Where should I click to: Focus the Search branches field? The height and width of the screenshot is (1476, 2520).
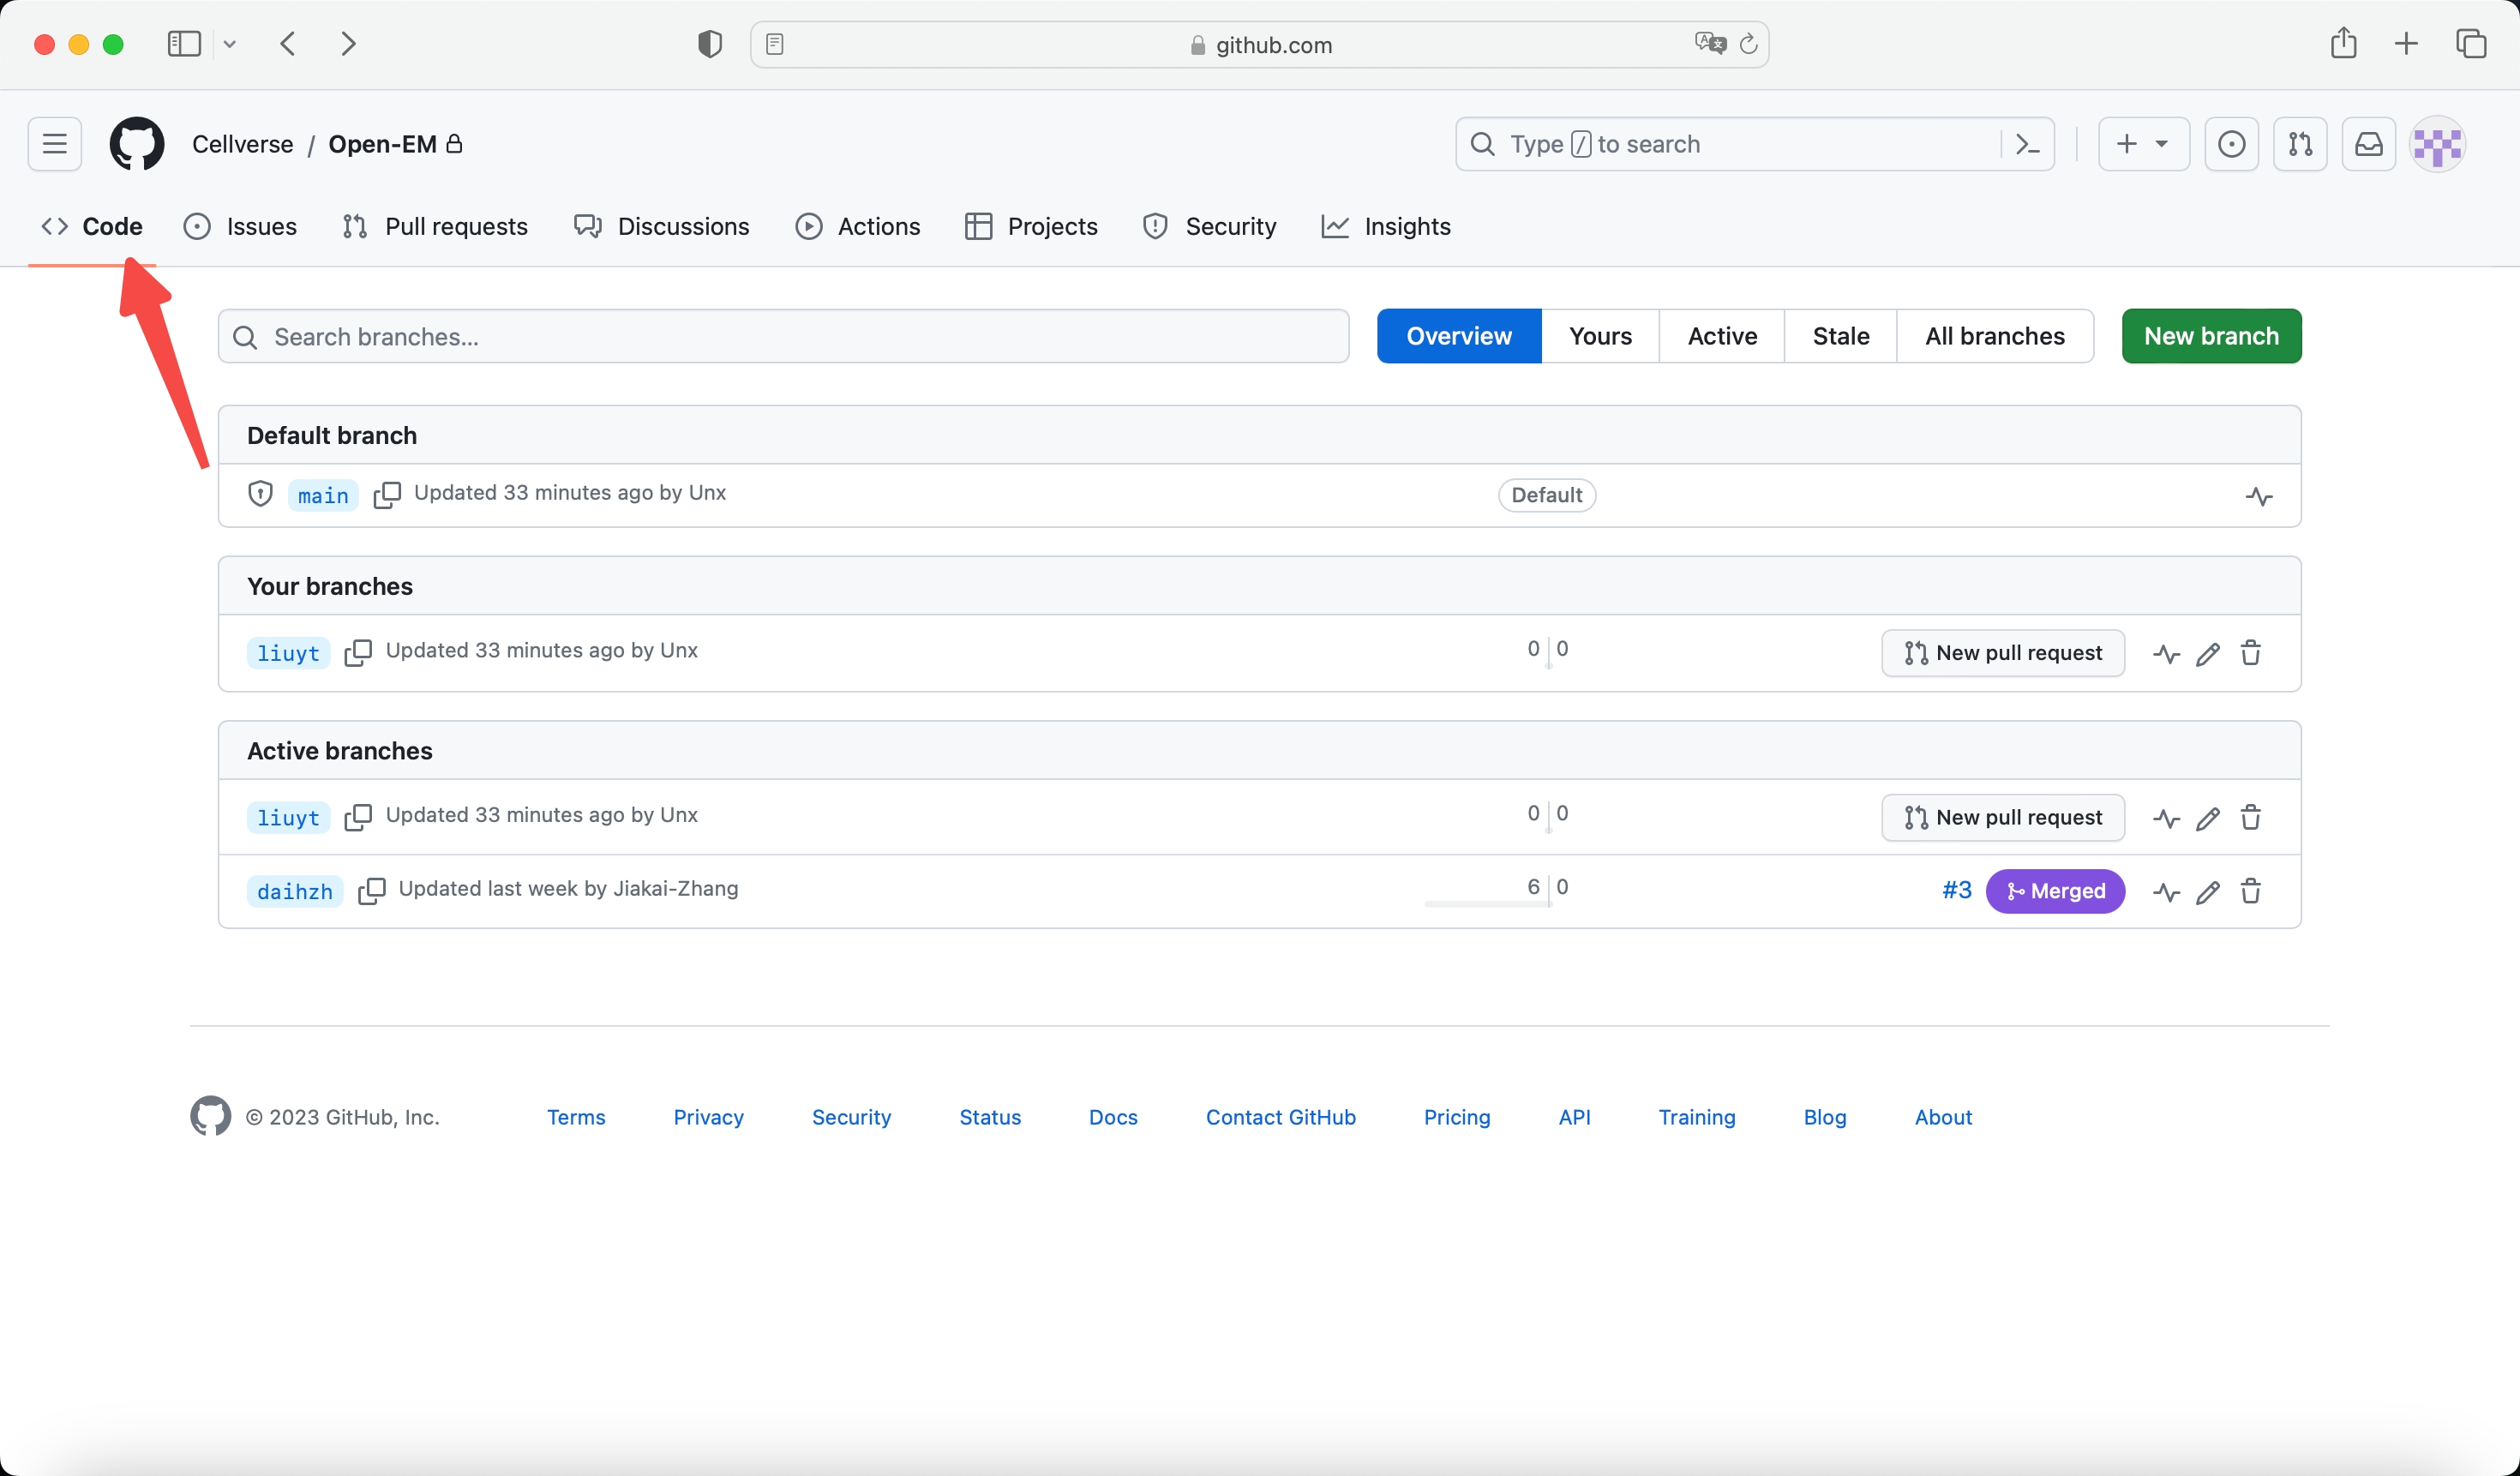(783, 336)
